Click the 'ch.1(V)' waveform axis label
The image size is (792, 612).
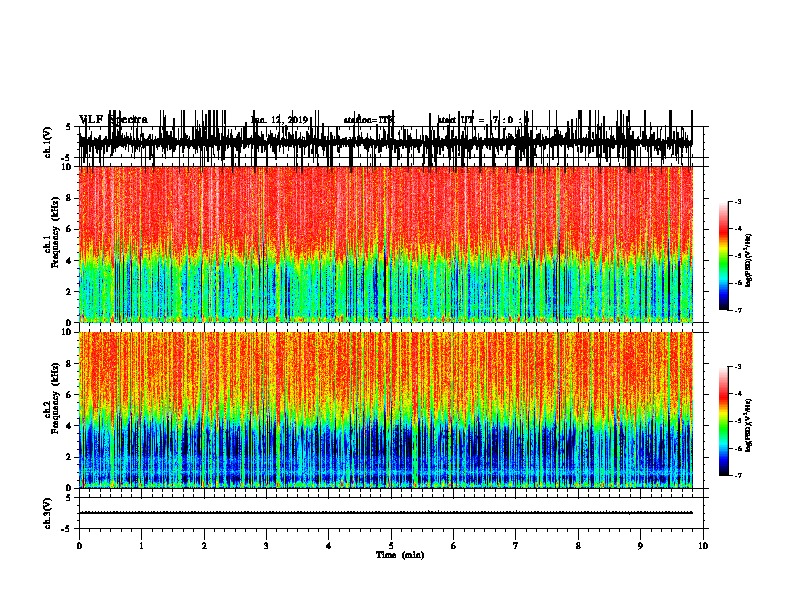47,142
